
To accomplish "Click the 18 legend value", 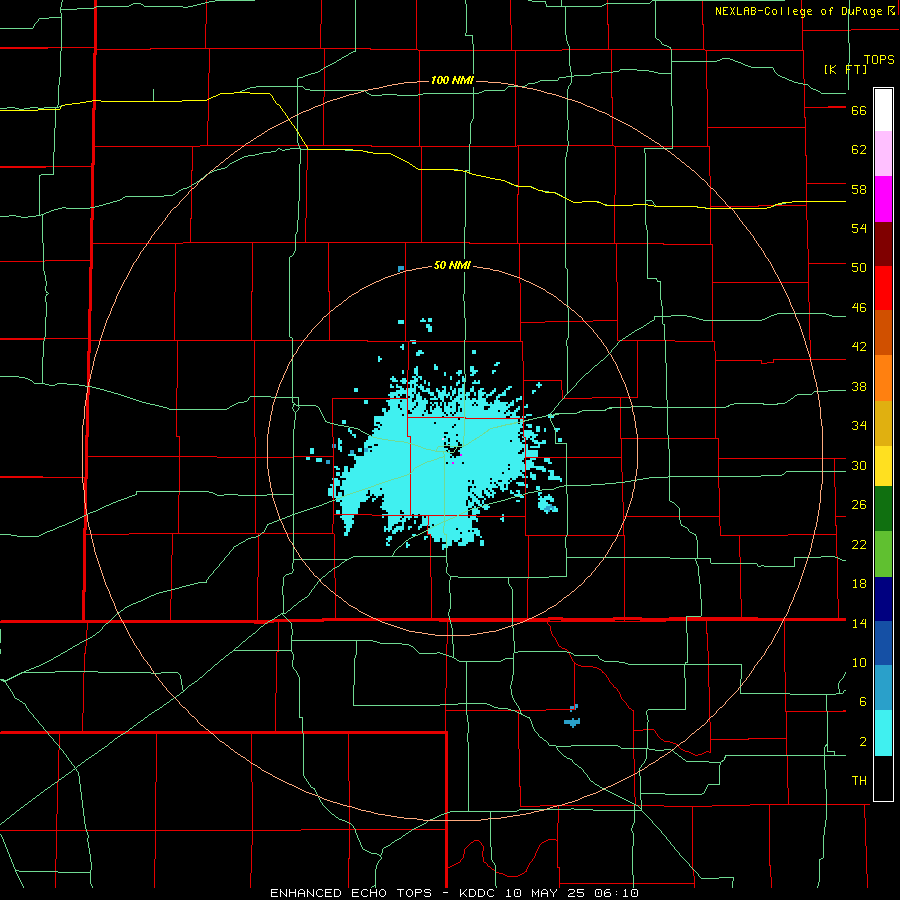I will click(x=859, y=584).
